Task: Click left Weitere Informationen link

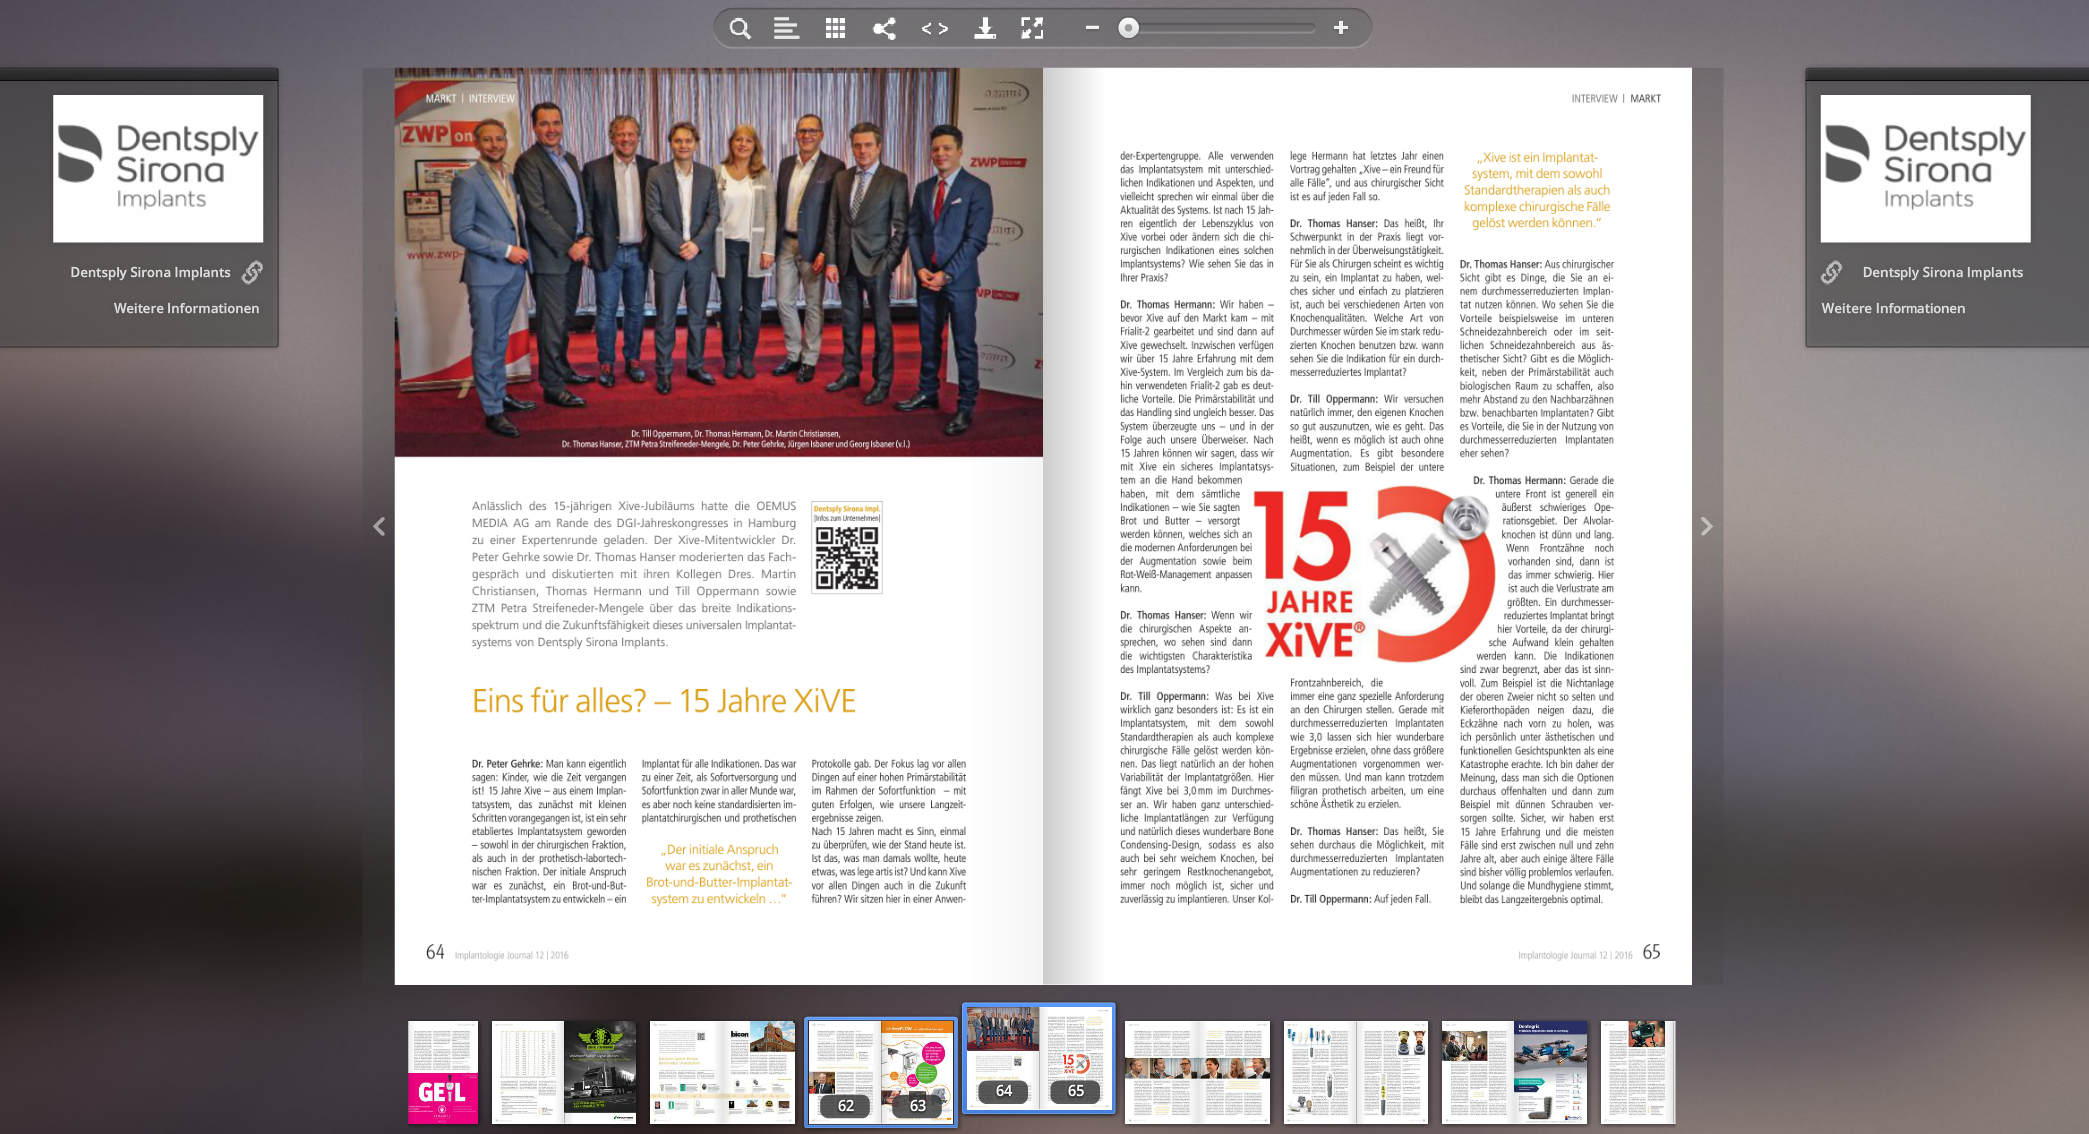Action: [186, 308]
